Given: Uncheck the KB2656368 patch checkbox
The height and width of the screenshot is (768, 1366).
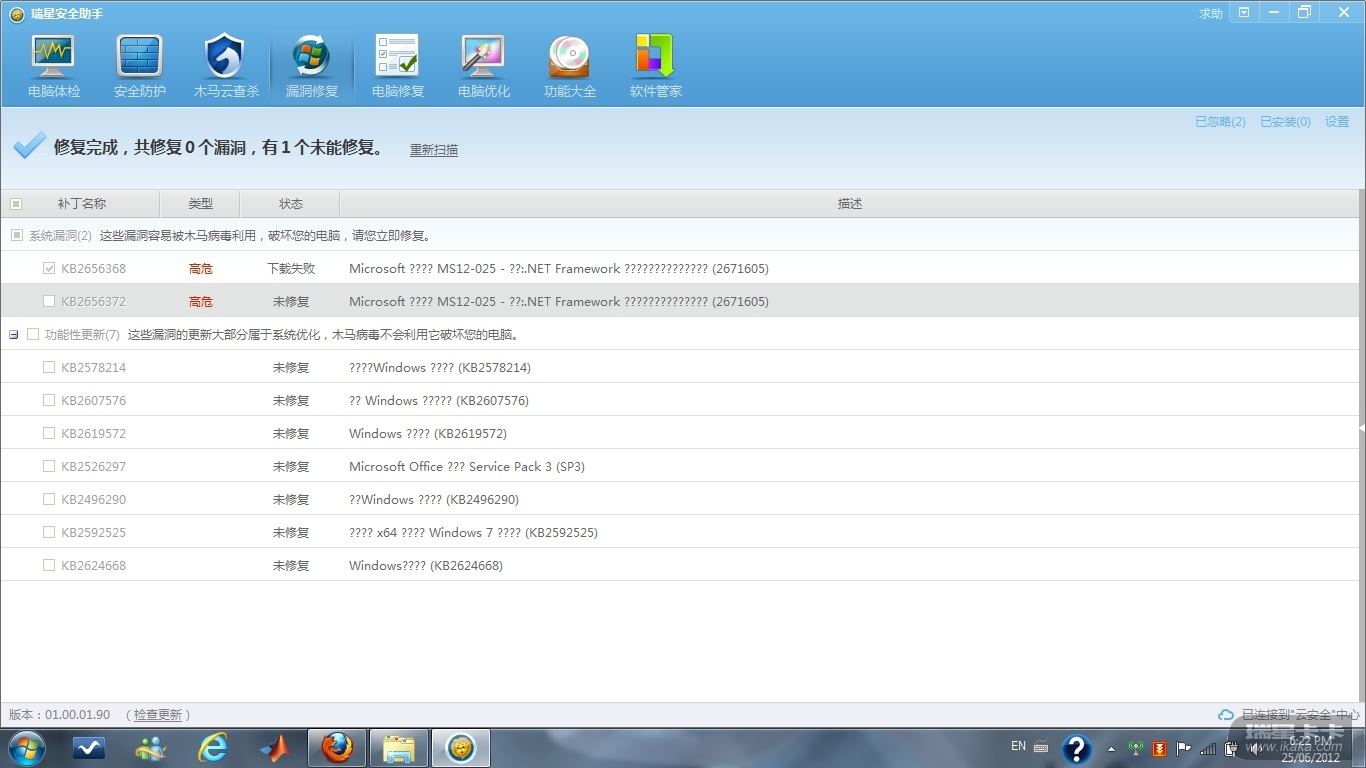Looking at the screenshot, I should [49, 268].
